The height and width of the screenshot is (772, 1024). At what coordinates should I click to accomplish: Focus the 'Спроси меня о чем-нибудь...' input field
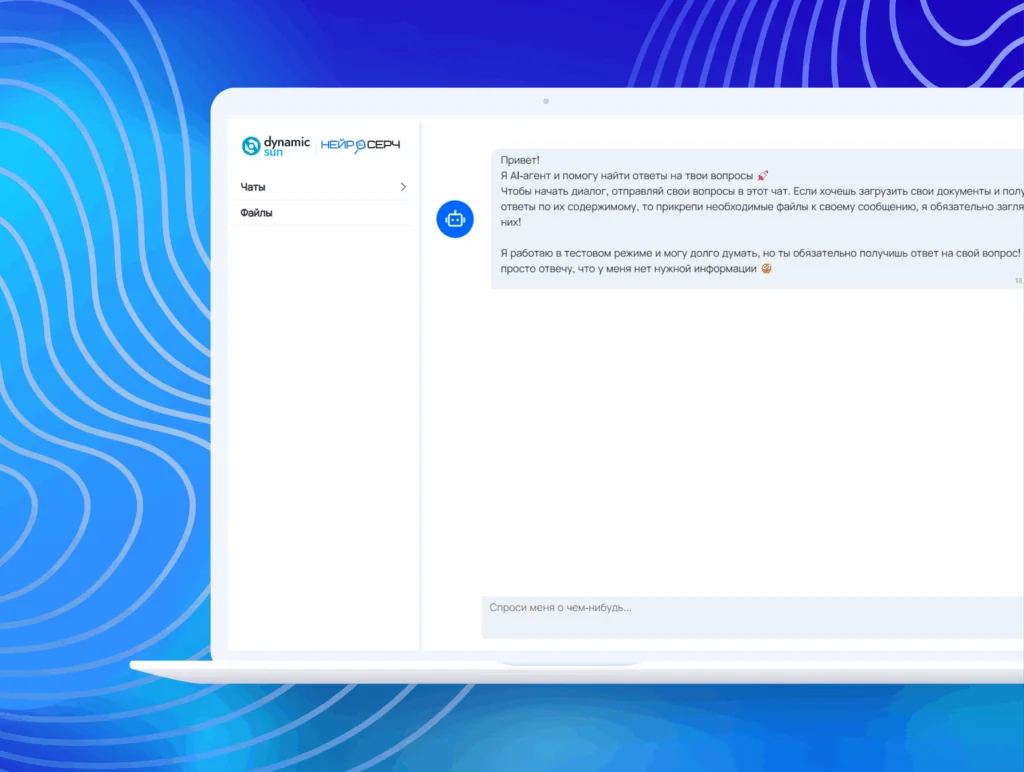(752, 617)
